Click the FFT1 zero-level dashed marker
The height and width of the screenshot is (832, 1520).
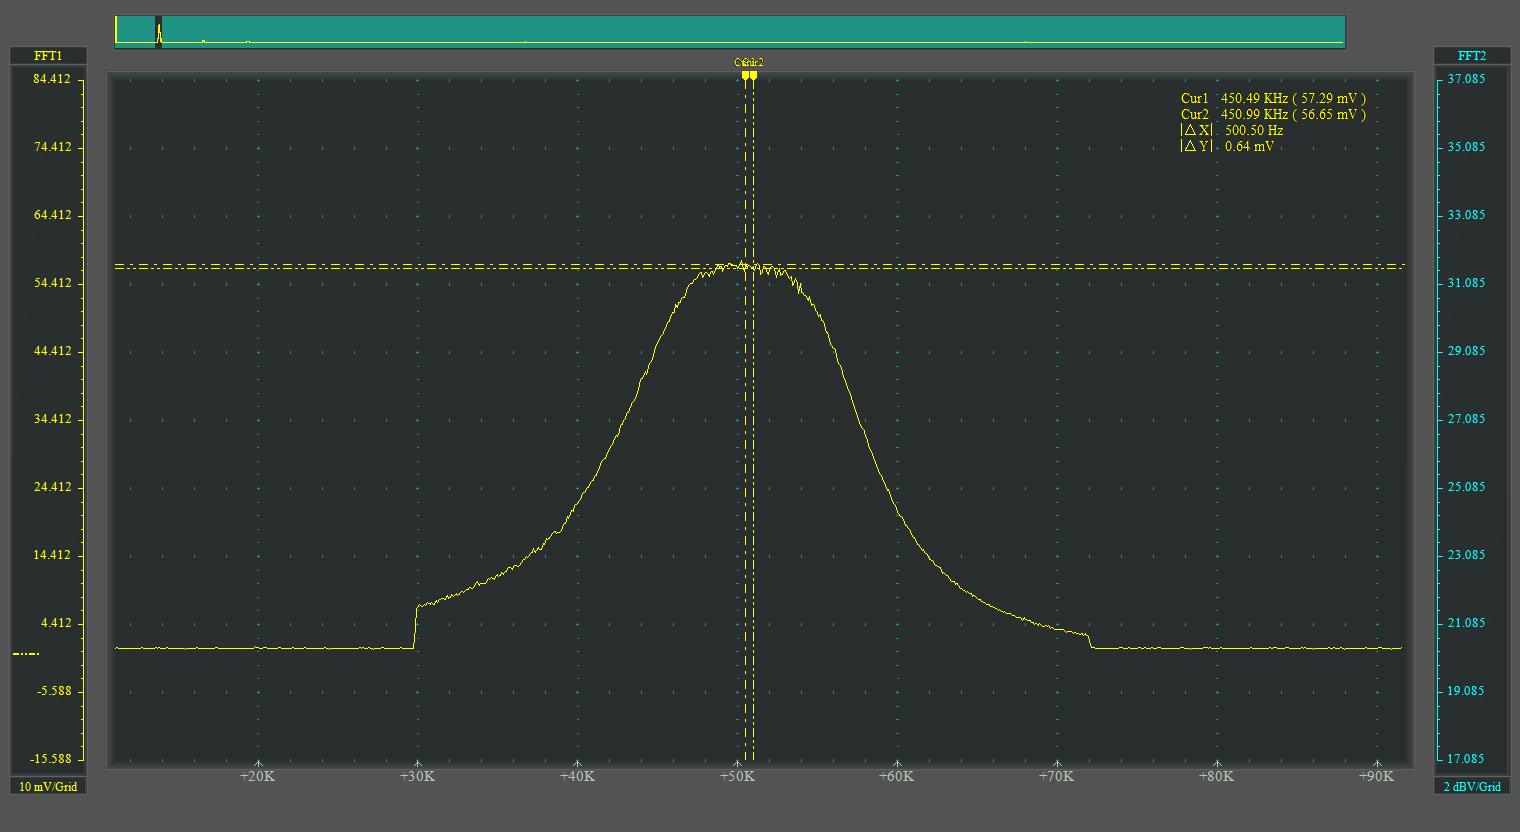(26, 654)
